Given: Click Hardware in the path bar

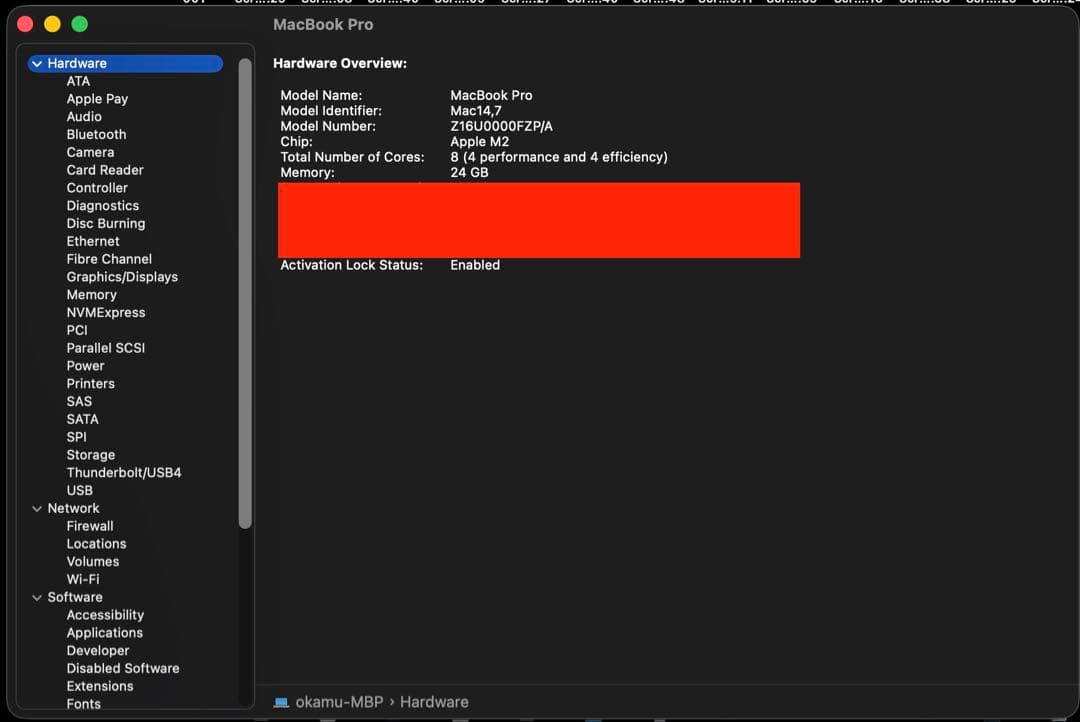Looking at the screenshot, I should [x=434, y=703].
